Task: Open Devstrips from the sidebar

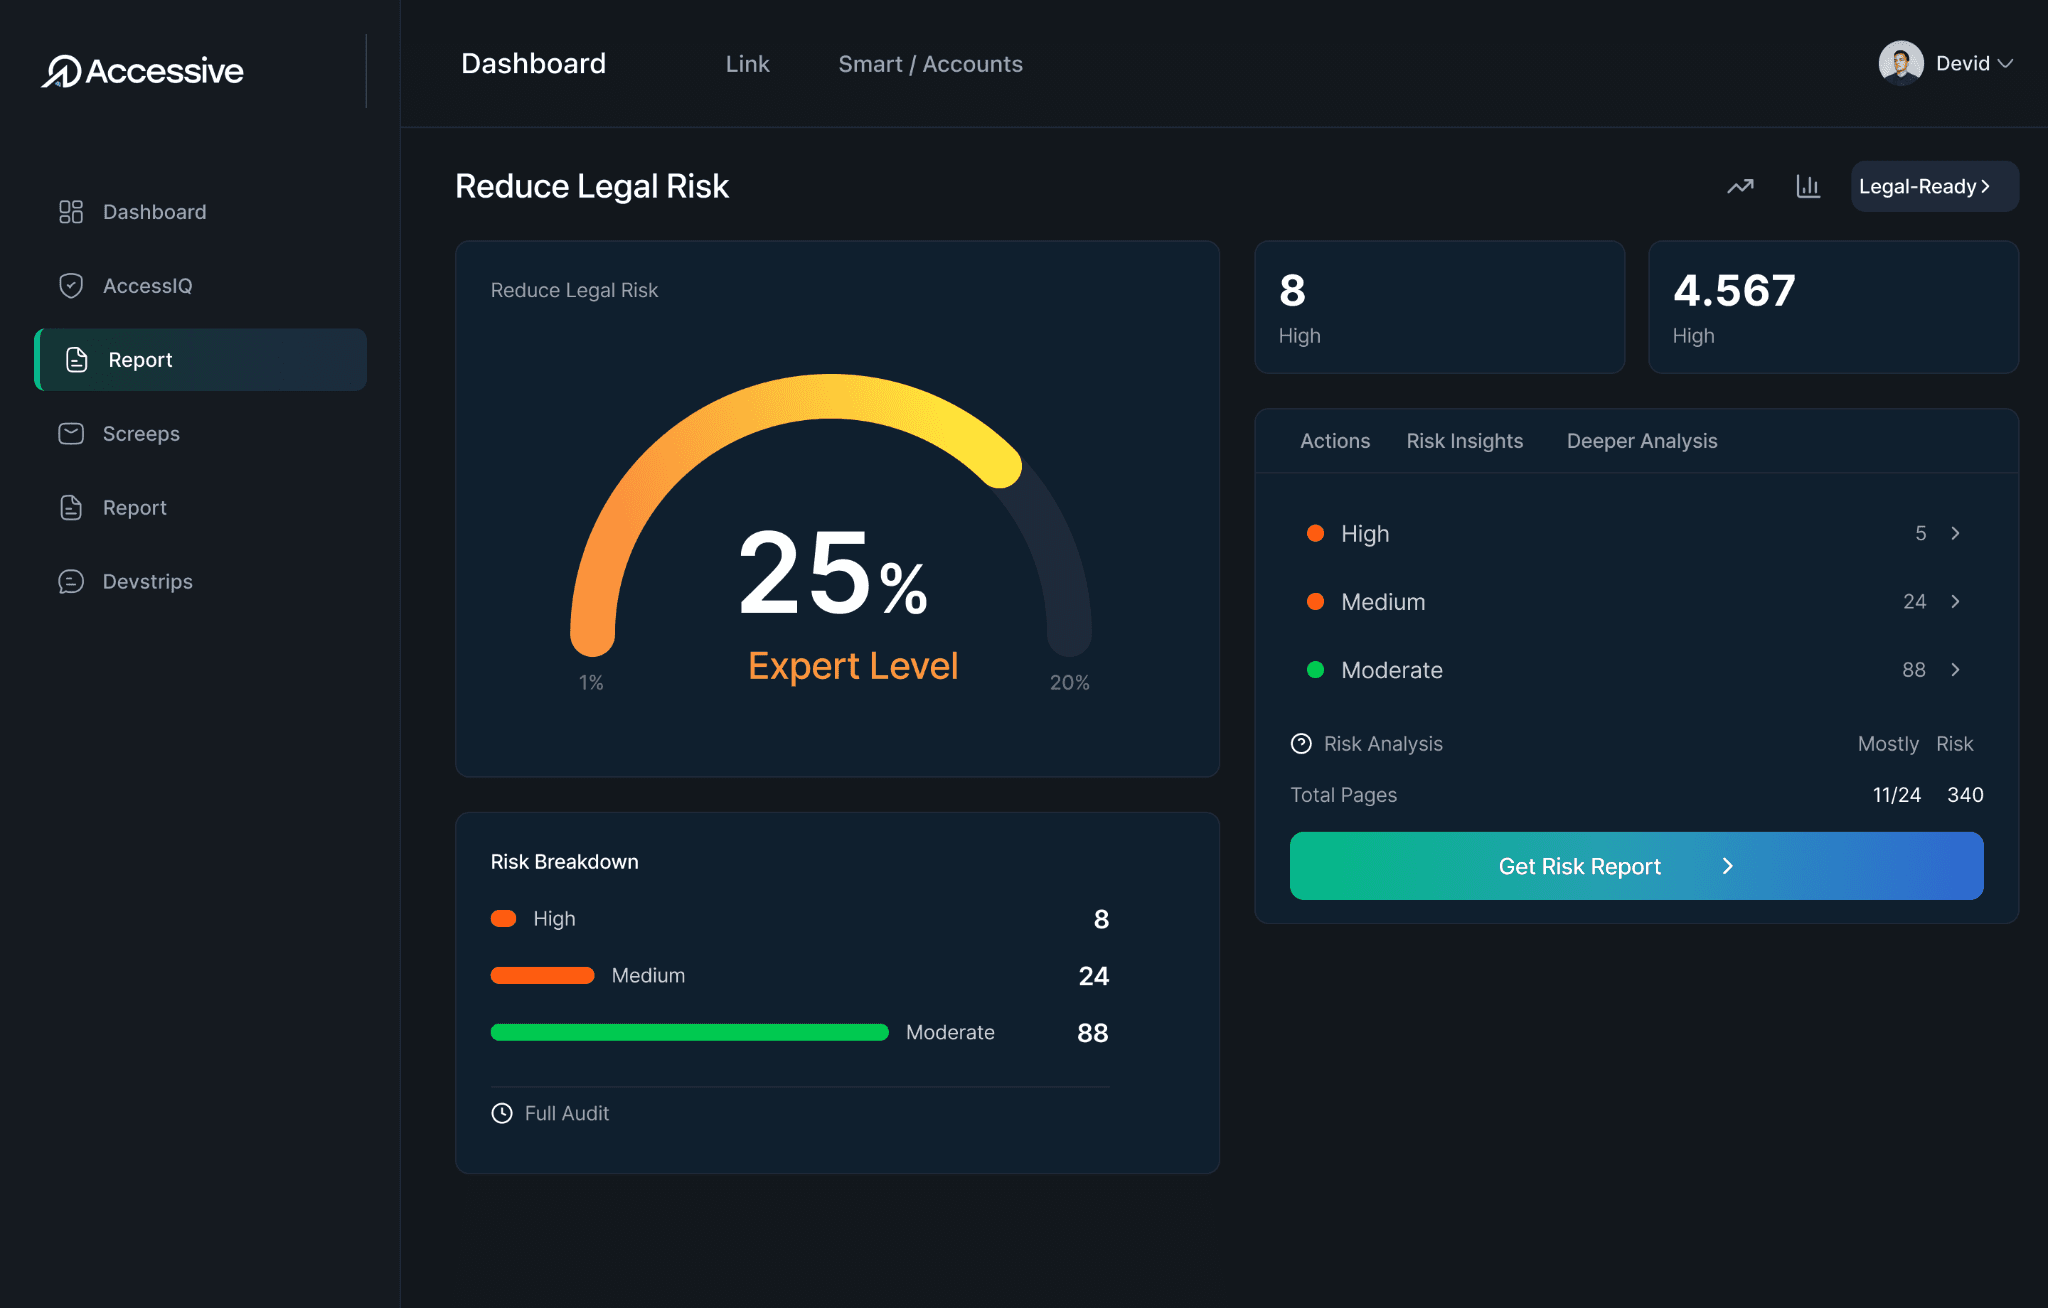Action: pos(148,581)
